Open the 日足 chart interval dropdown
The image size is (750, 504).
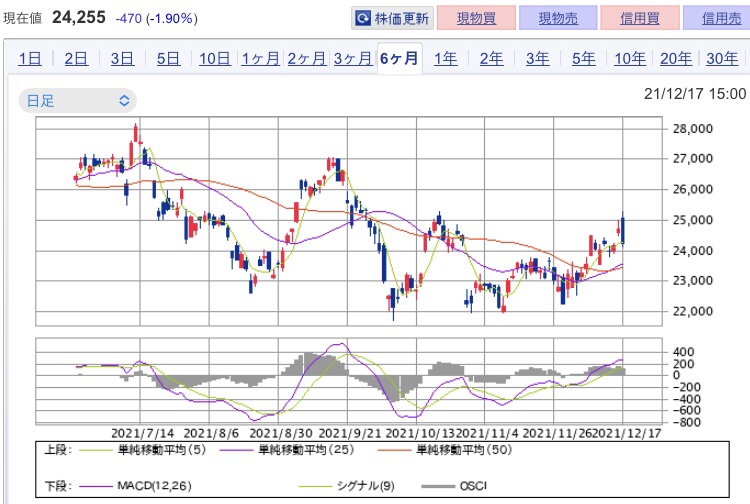pos(77,101)
